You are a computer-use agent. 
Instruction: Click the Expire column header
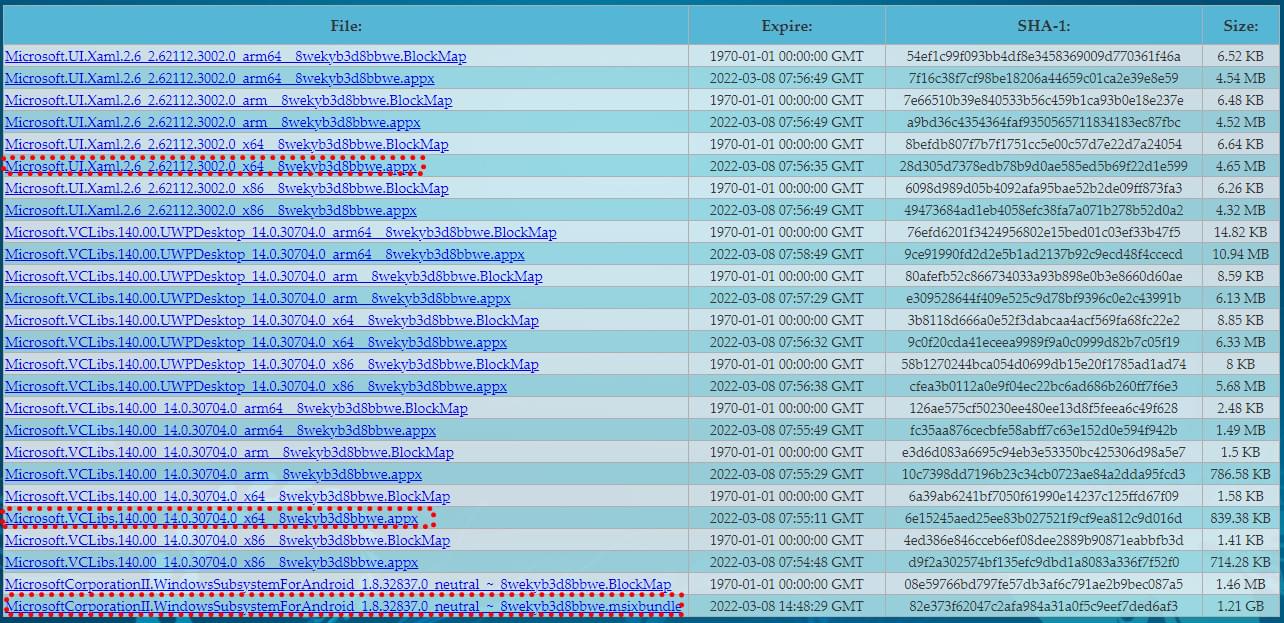coord(786,26)
